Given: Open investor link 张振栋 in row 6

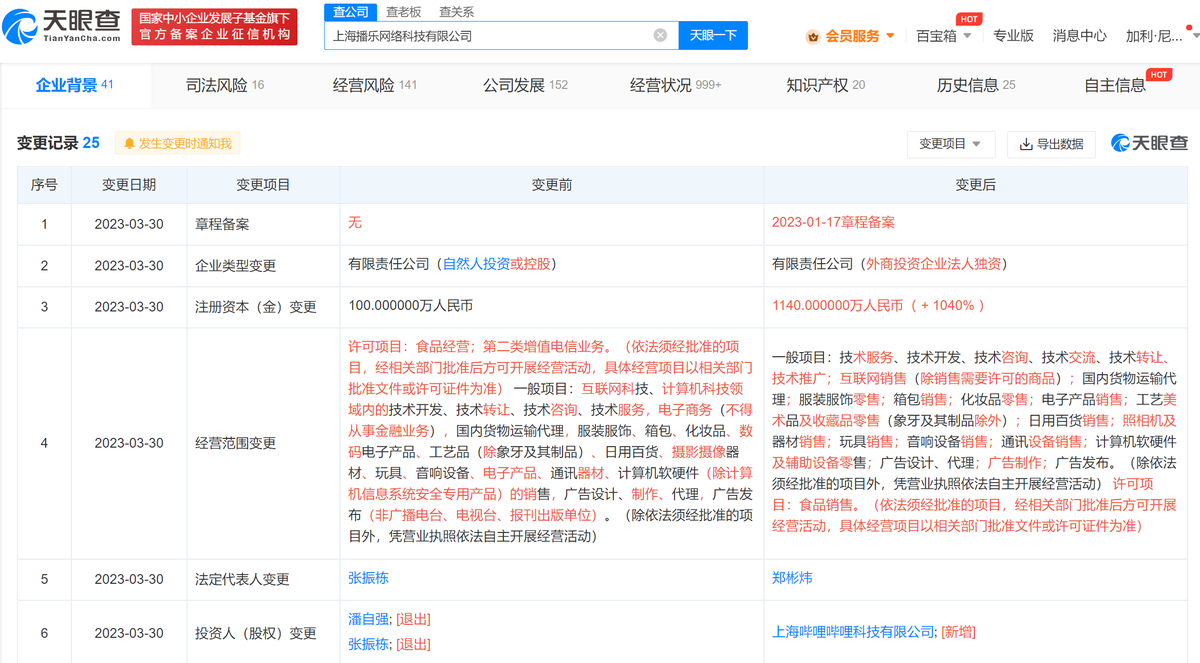Looking at the screenshot, I should click(x=367, y=644).
